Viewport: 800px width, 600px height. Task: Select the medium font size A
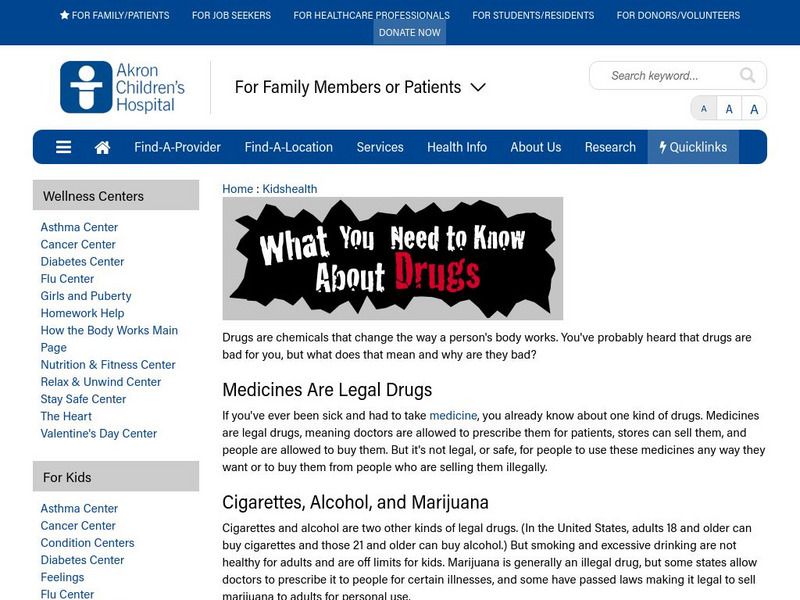coord(729,109)
